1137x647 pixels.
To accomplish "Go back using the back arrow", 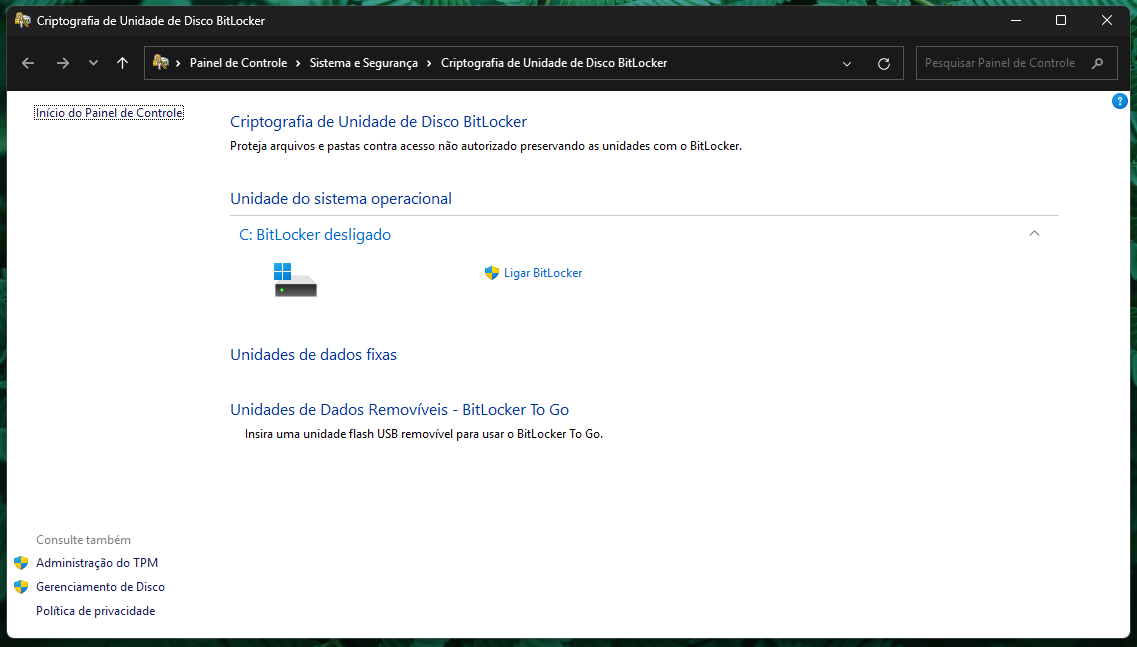I will (x=28, y=63).
